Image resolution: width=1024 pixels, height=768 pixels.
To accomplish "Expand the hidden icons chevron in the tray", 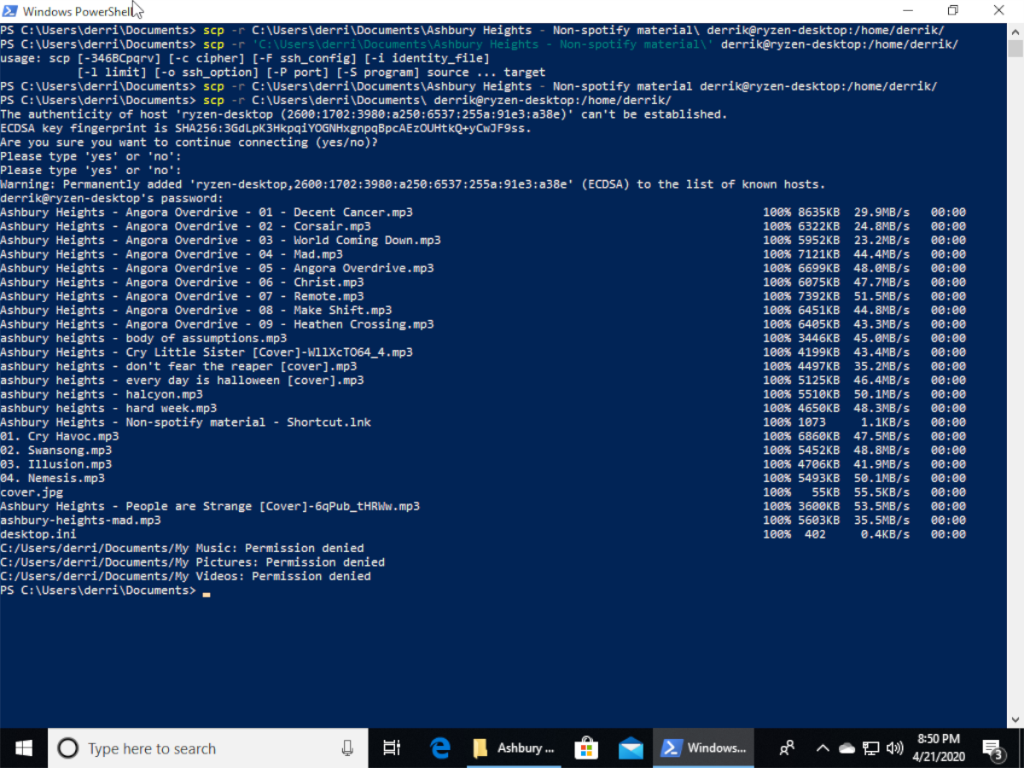I will 824,748.
